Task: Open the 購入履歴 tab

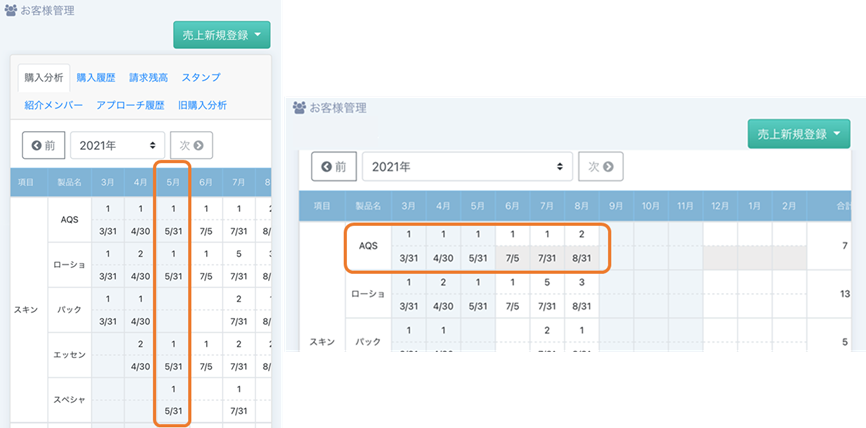Action: tap(96, 77)
